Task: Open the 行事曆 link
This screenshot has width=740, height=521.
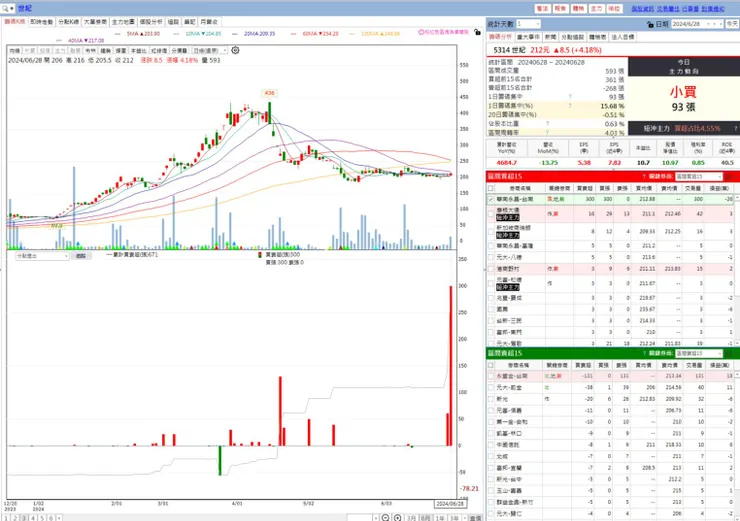Action: click(x=689, y=9)
